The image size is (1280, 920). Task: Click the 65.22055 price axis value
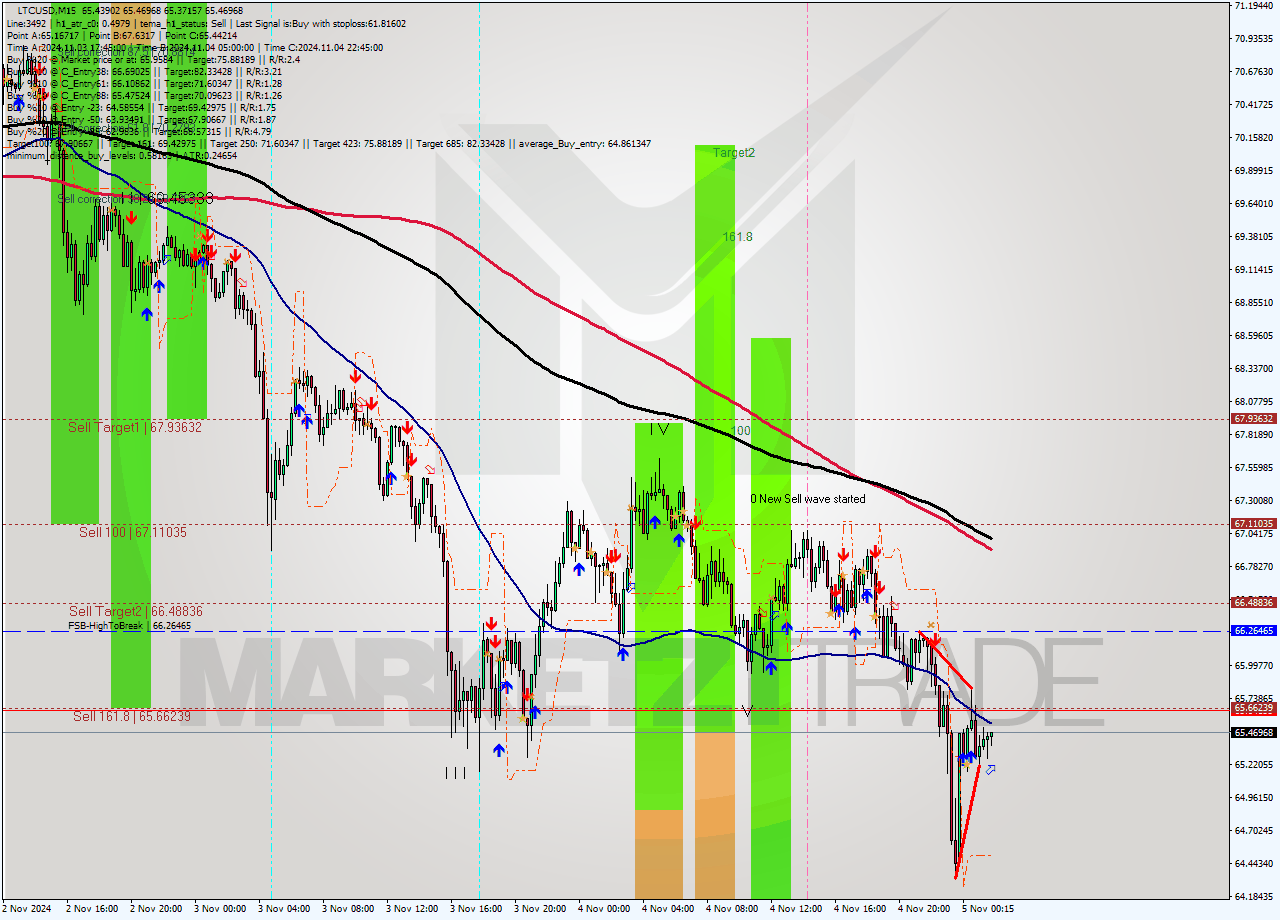pos(1253,764)
